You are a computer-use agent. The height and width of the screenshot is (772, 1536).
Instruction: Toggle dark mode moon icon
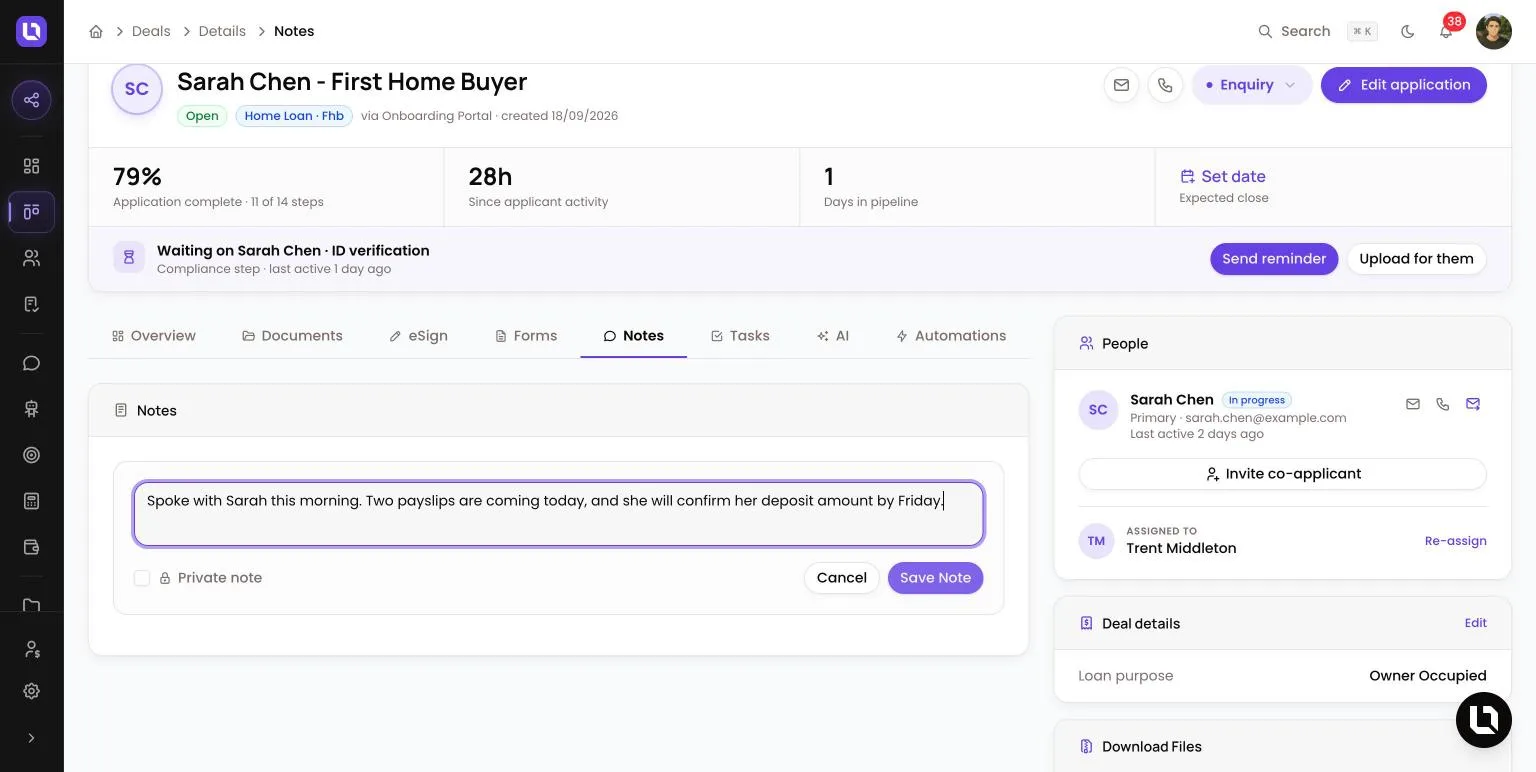1408,31
